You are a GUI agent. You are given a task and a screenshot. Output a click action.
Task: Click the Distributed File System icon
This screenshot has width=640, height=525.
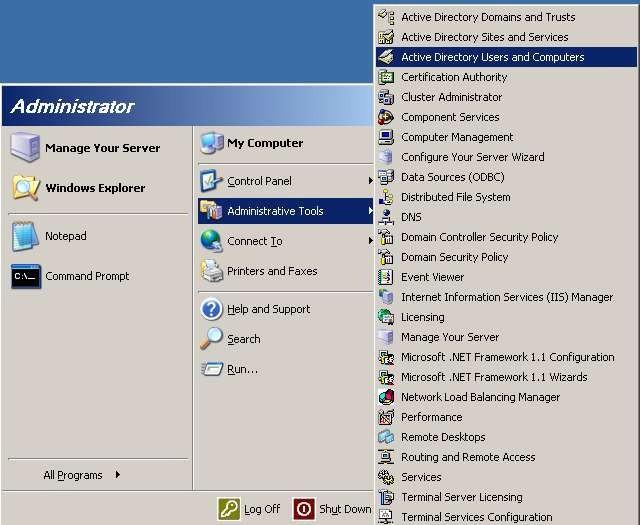[x=386, y=197]
